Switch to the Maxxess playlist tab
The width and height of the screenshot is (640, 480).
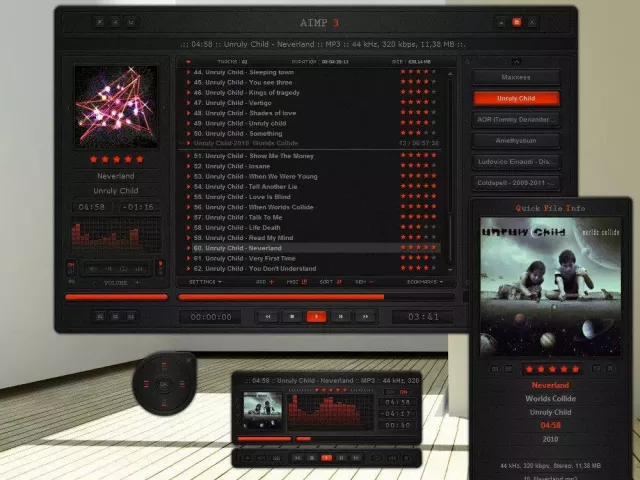pos(517,77)
